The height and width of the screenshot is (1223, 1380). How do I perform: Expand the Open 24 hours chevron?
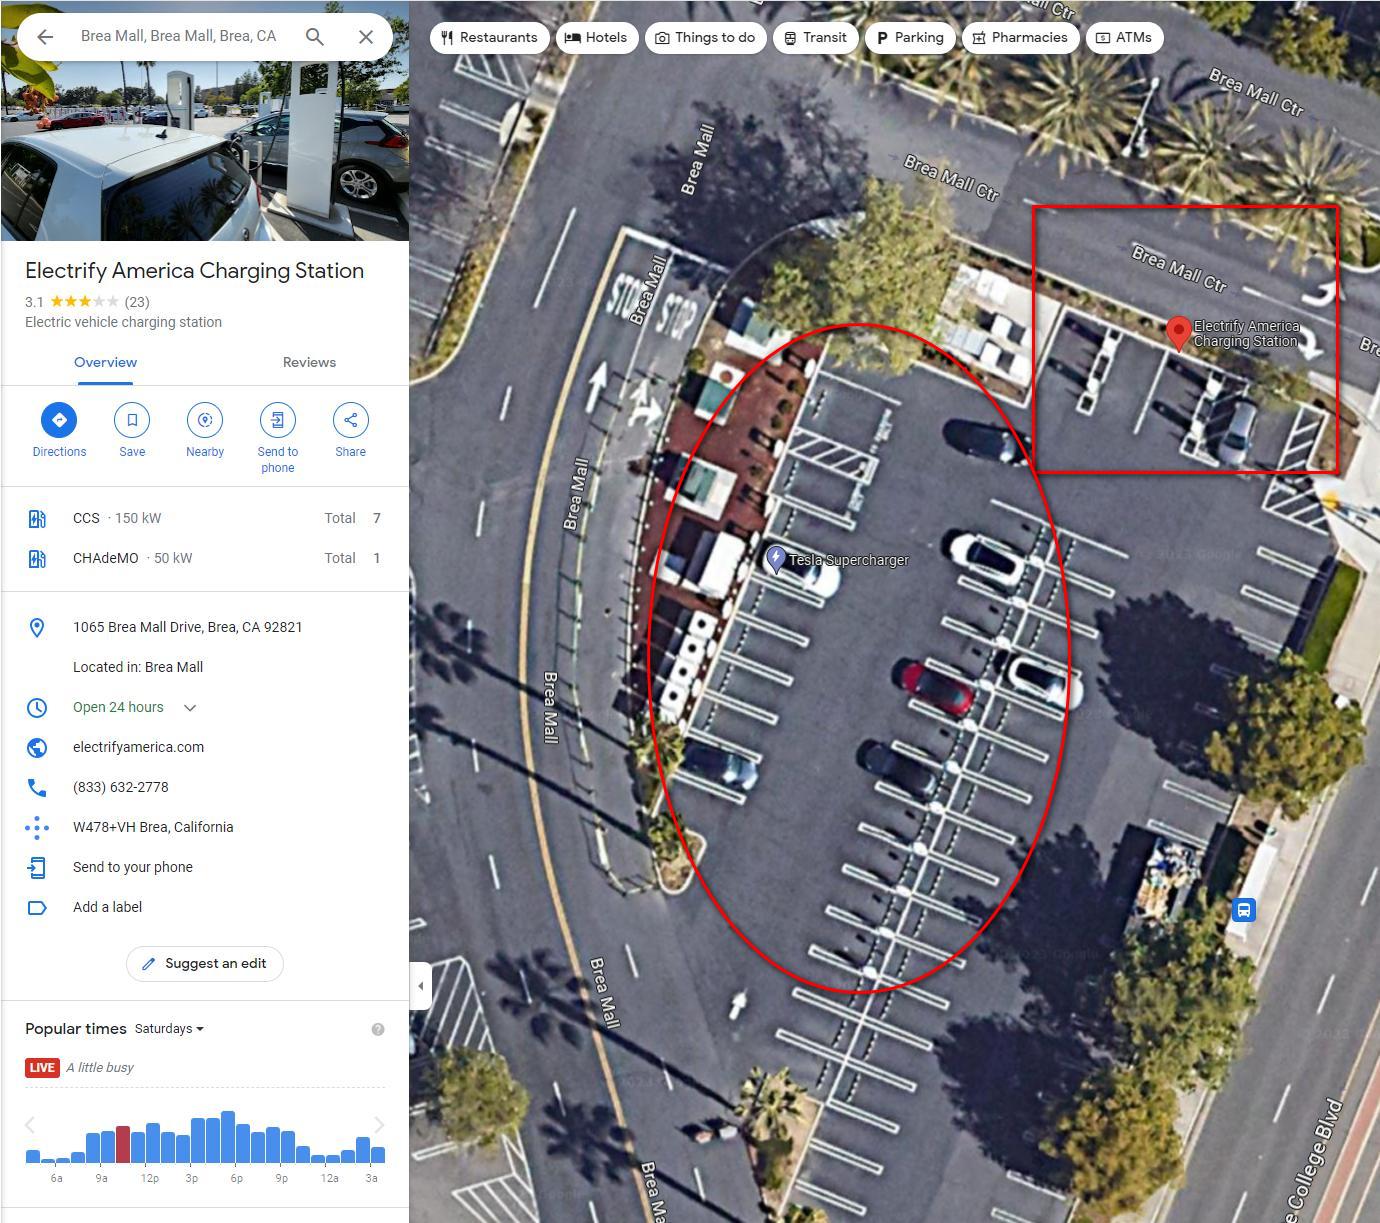(x=190, y=707)
